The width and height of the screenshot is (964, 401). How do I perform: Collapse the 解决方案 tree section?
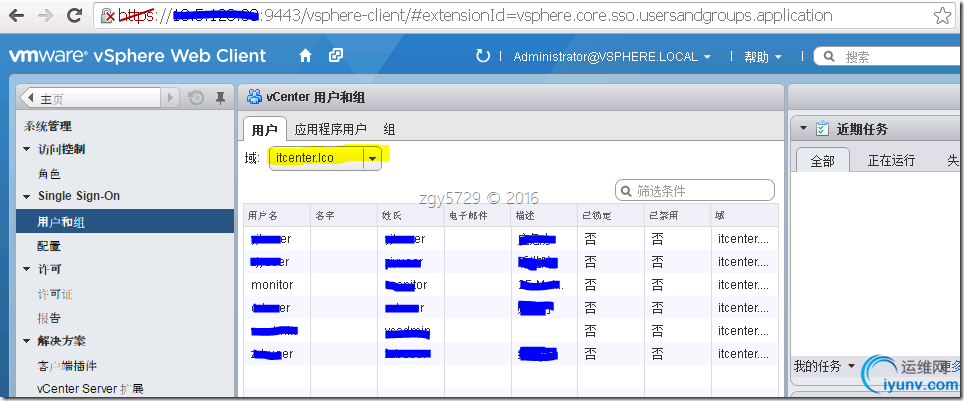pyautogui.click(x=26, y=341)
